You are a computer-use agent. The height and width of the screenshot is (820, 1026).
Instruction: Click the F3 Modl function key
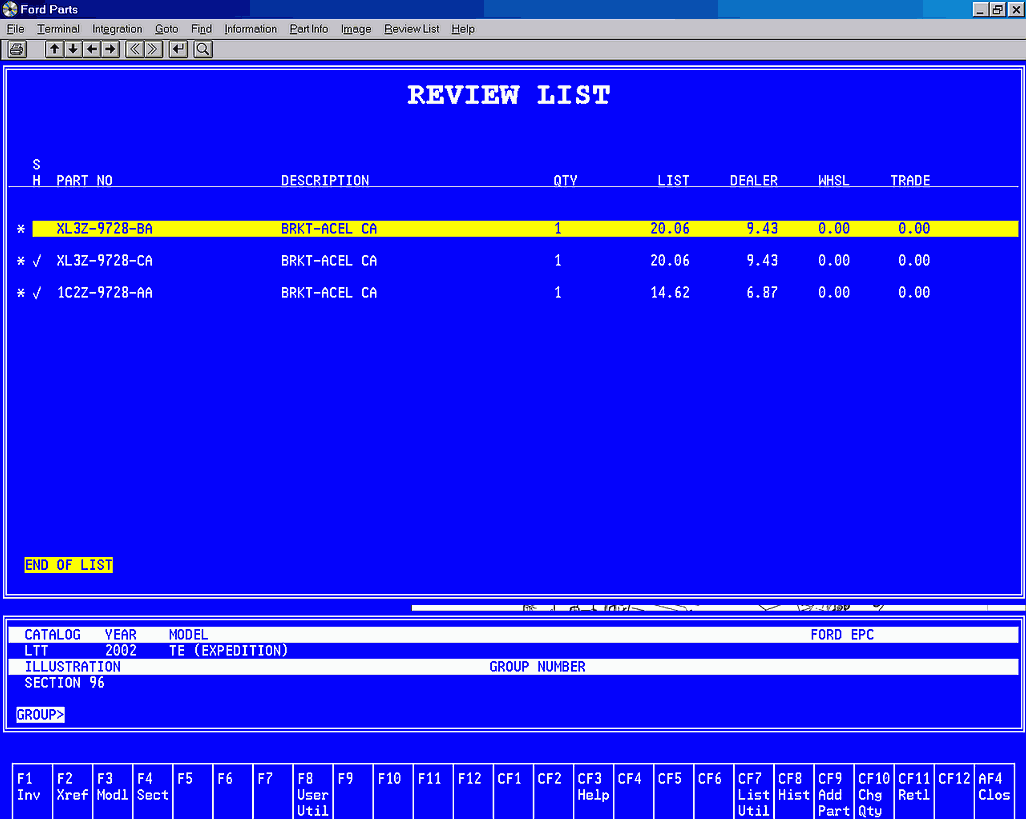113,791
